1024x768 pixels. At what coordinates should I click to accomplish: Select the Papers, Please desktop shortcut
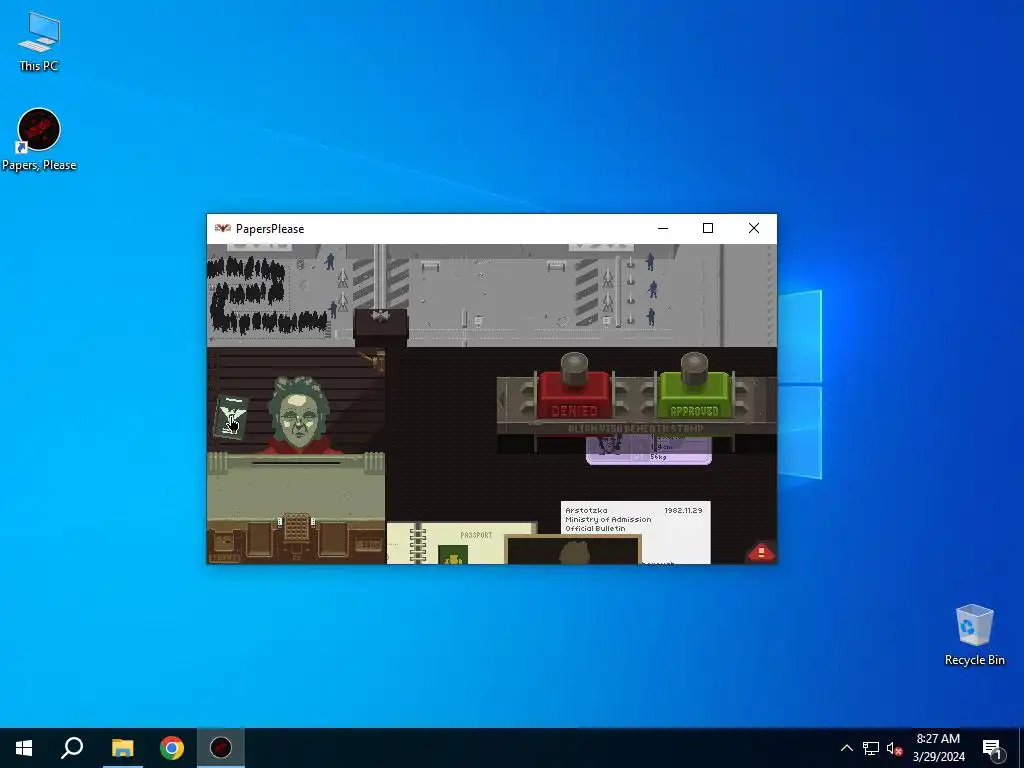coord(39,140)
